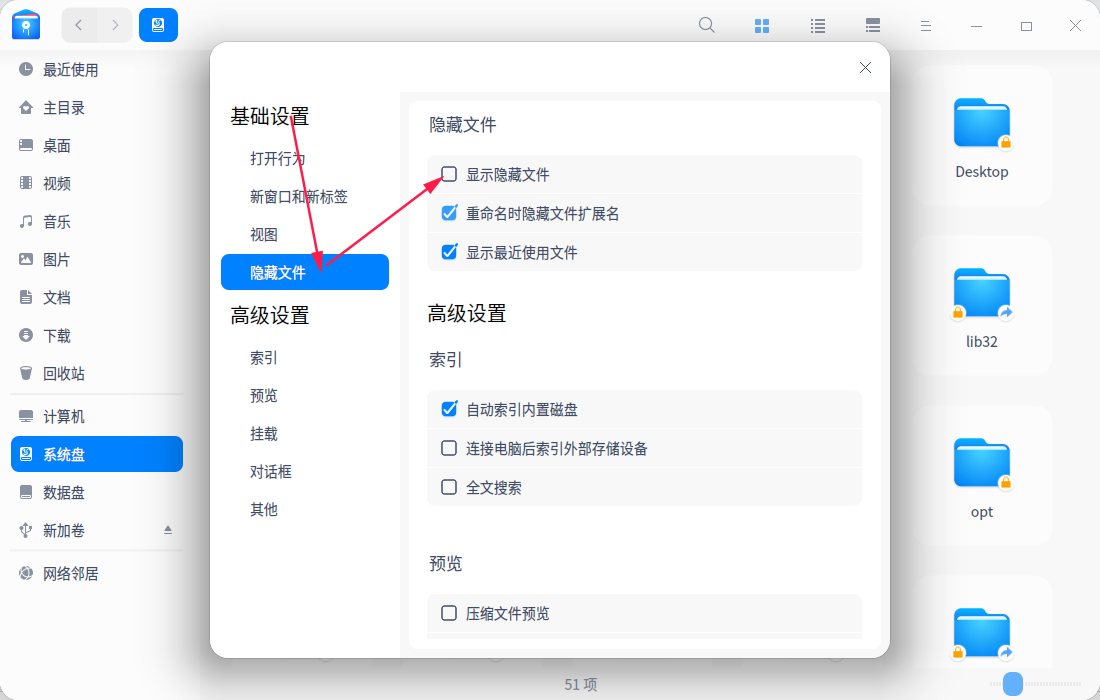Switch to icon grid view
1100x700 pixels.
coord(762,26)
